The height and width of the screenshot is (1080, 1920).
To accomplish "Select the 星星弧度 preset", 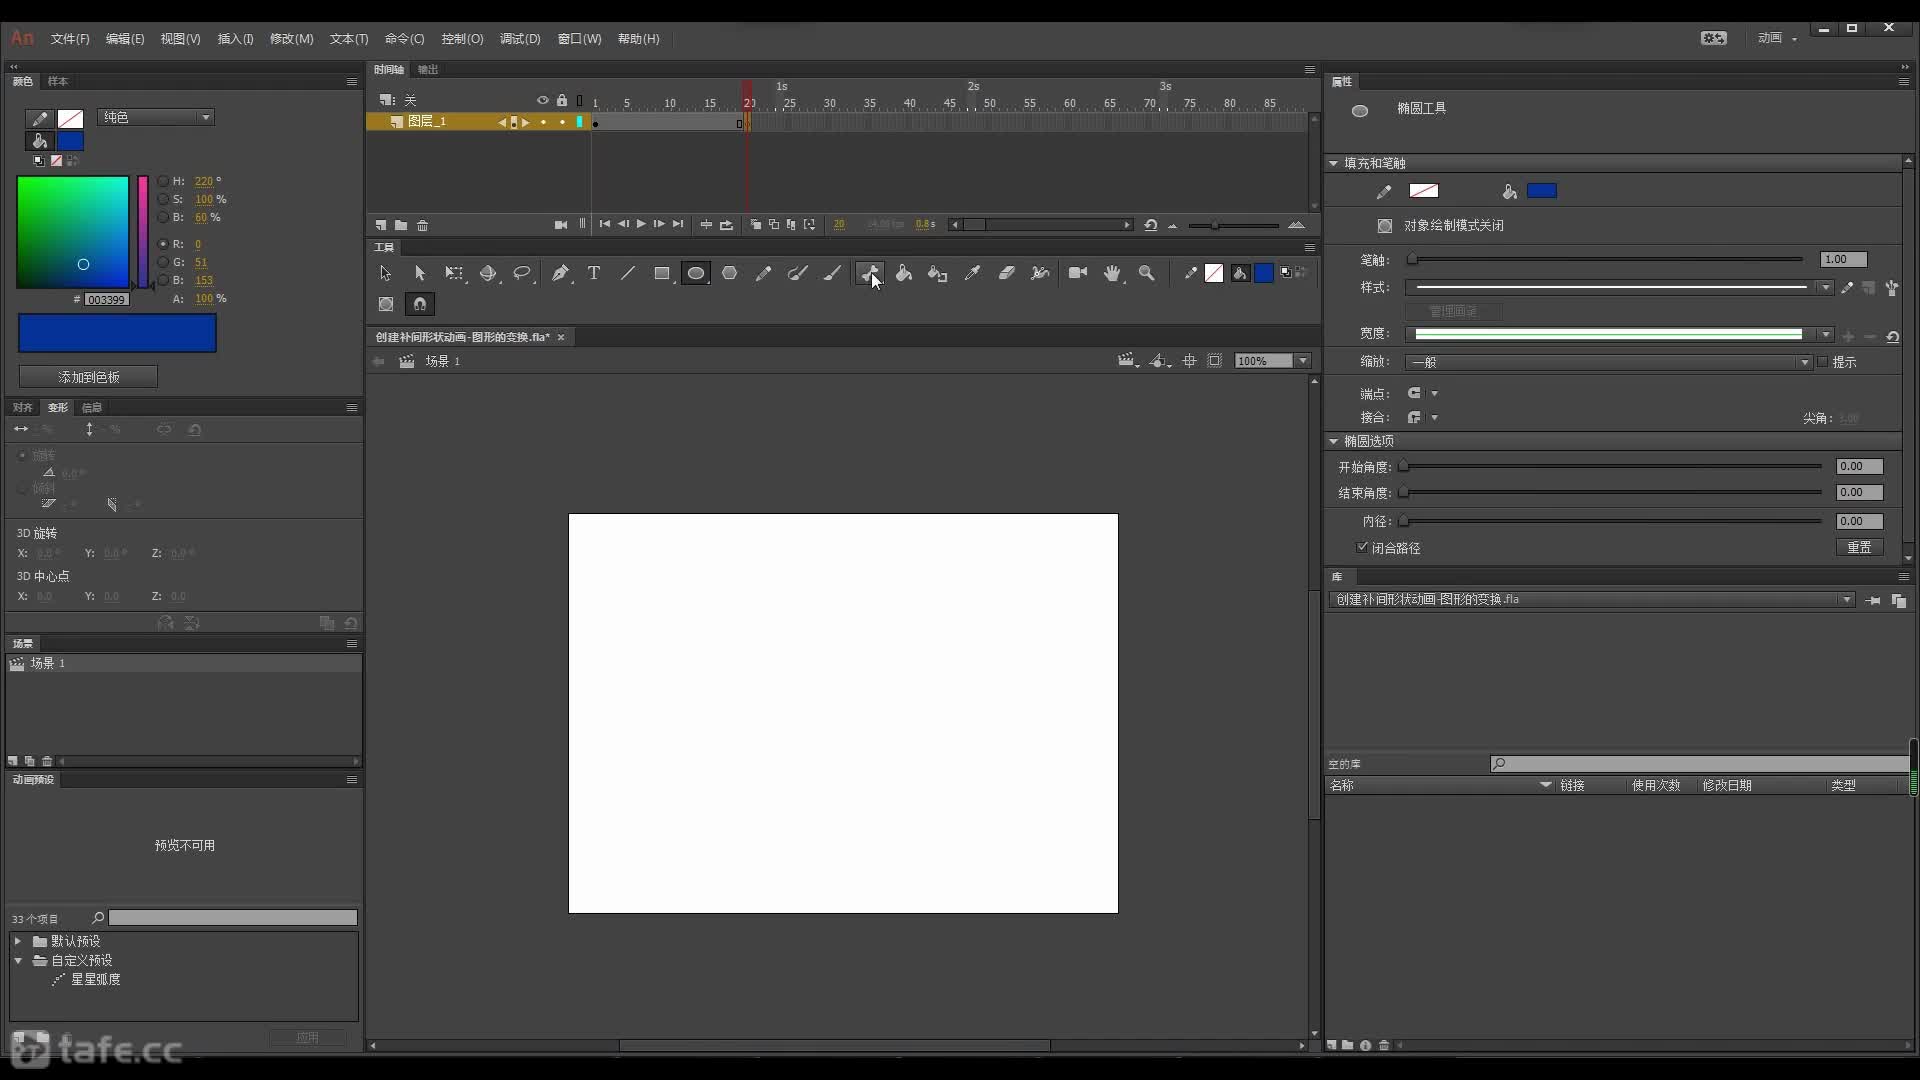I will [x=96, y=979].
